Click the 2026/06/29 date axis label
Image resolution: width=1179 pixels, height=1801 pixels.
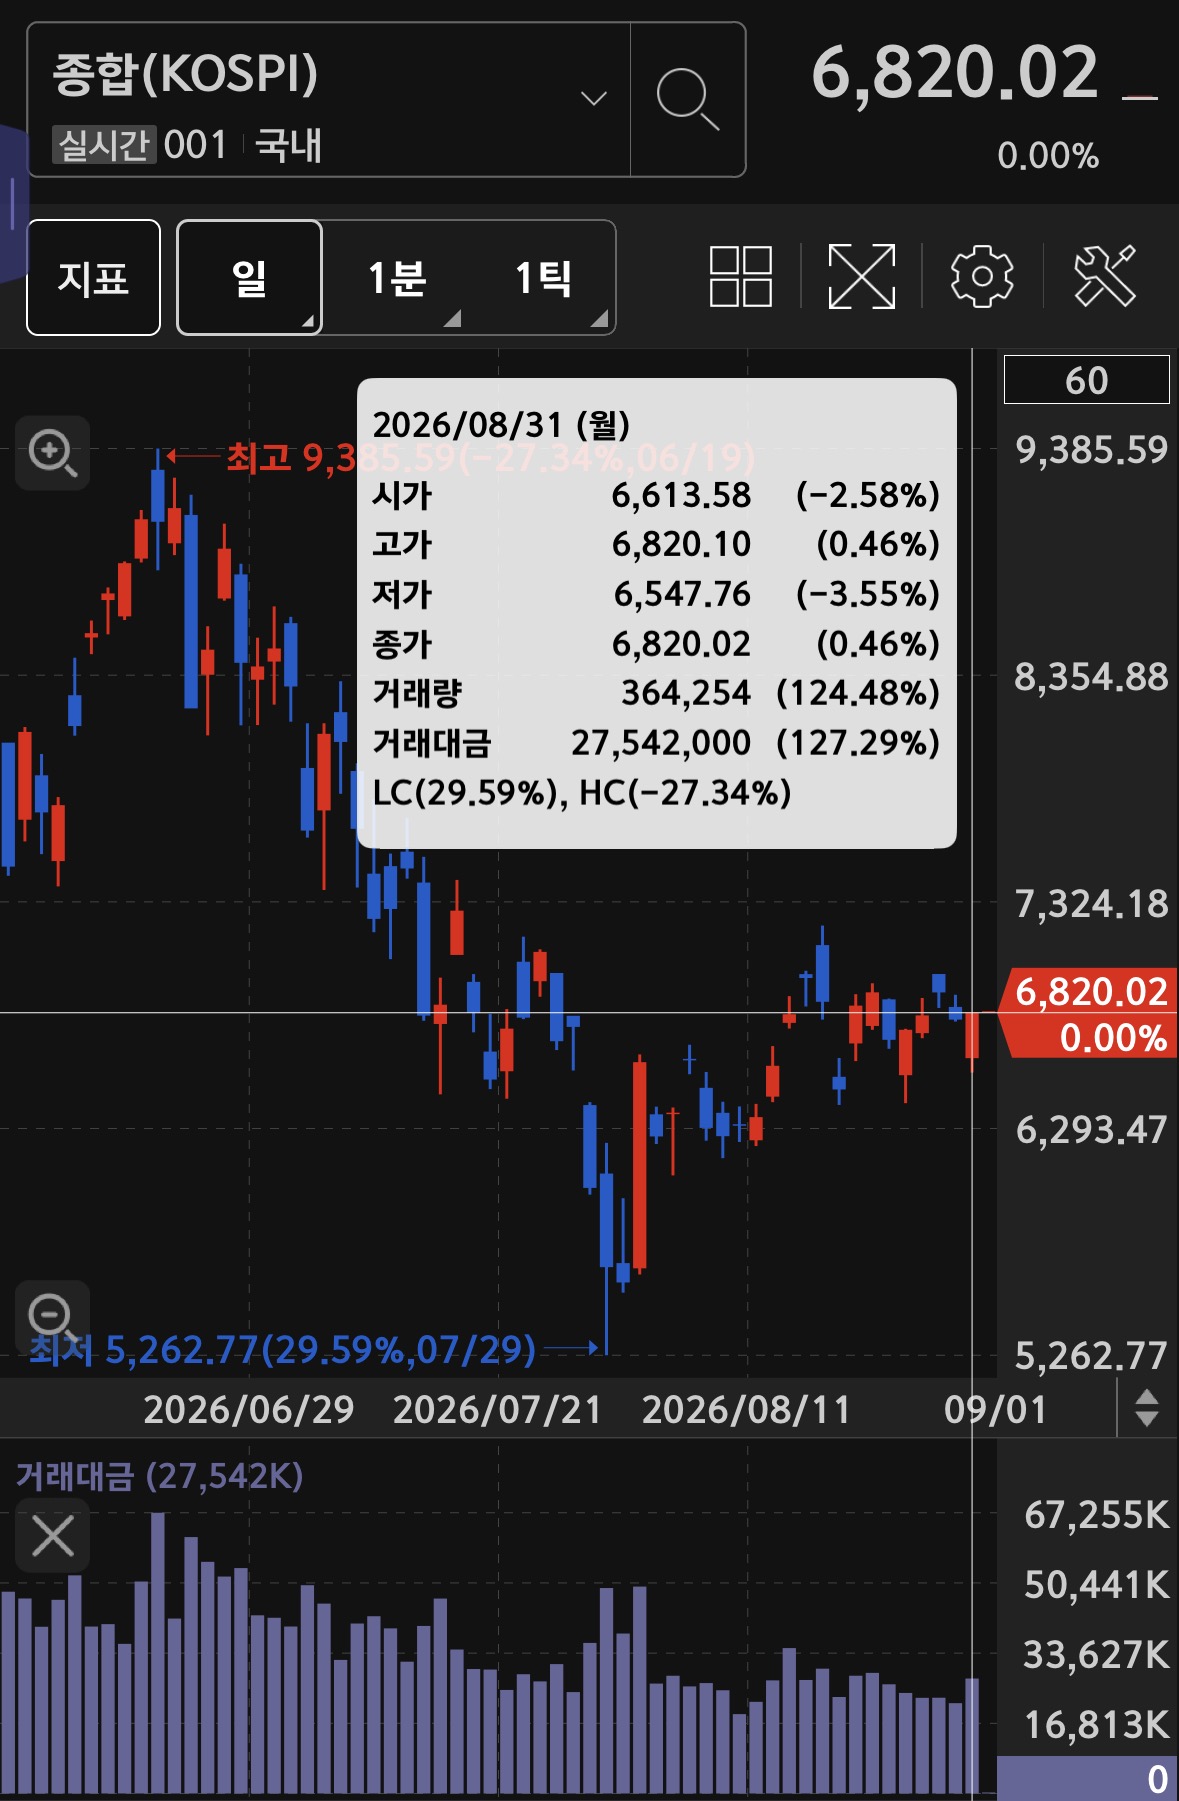tap(248, 1409)
